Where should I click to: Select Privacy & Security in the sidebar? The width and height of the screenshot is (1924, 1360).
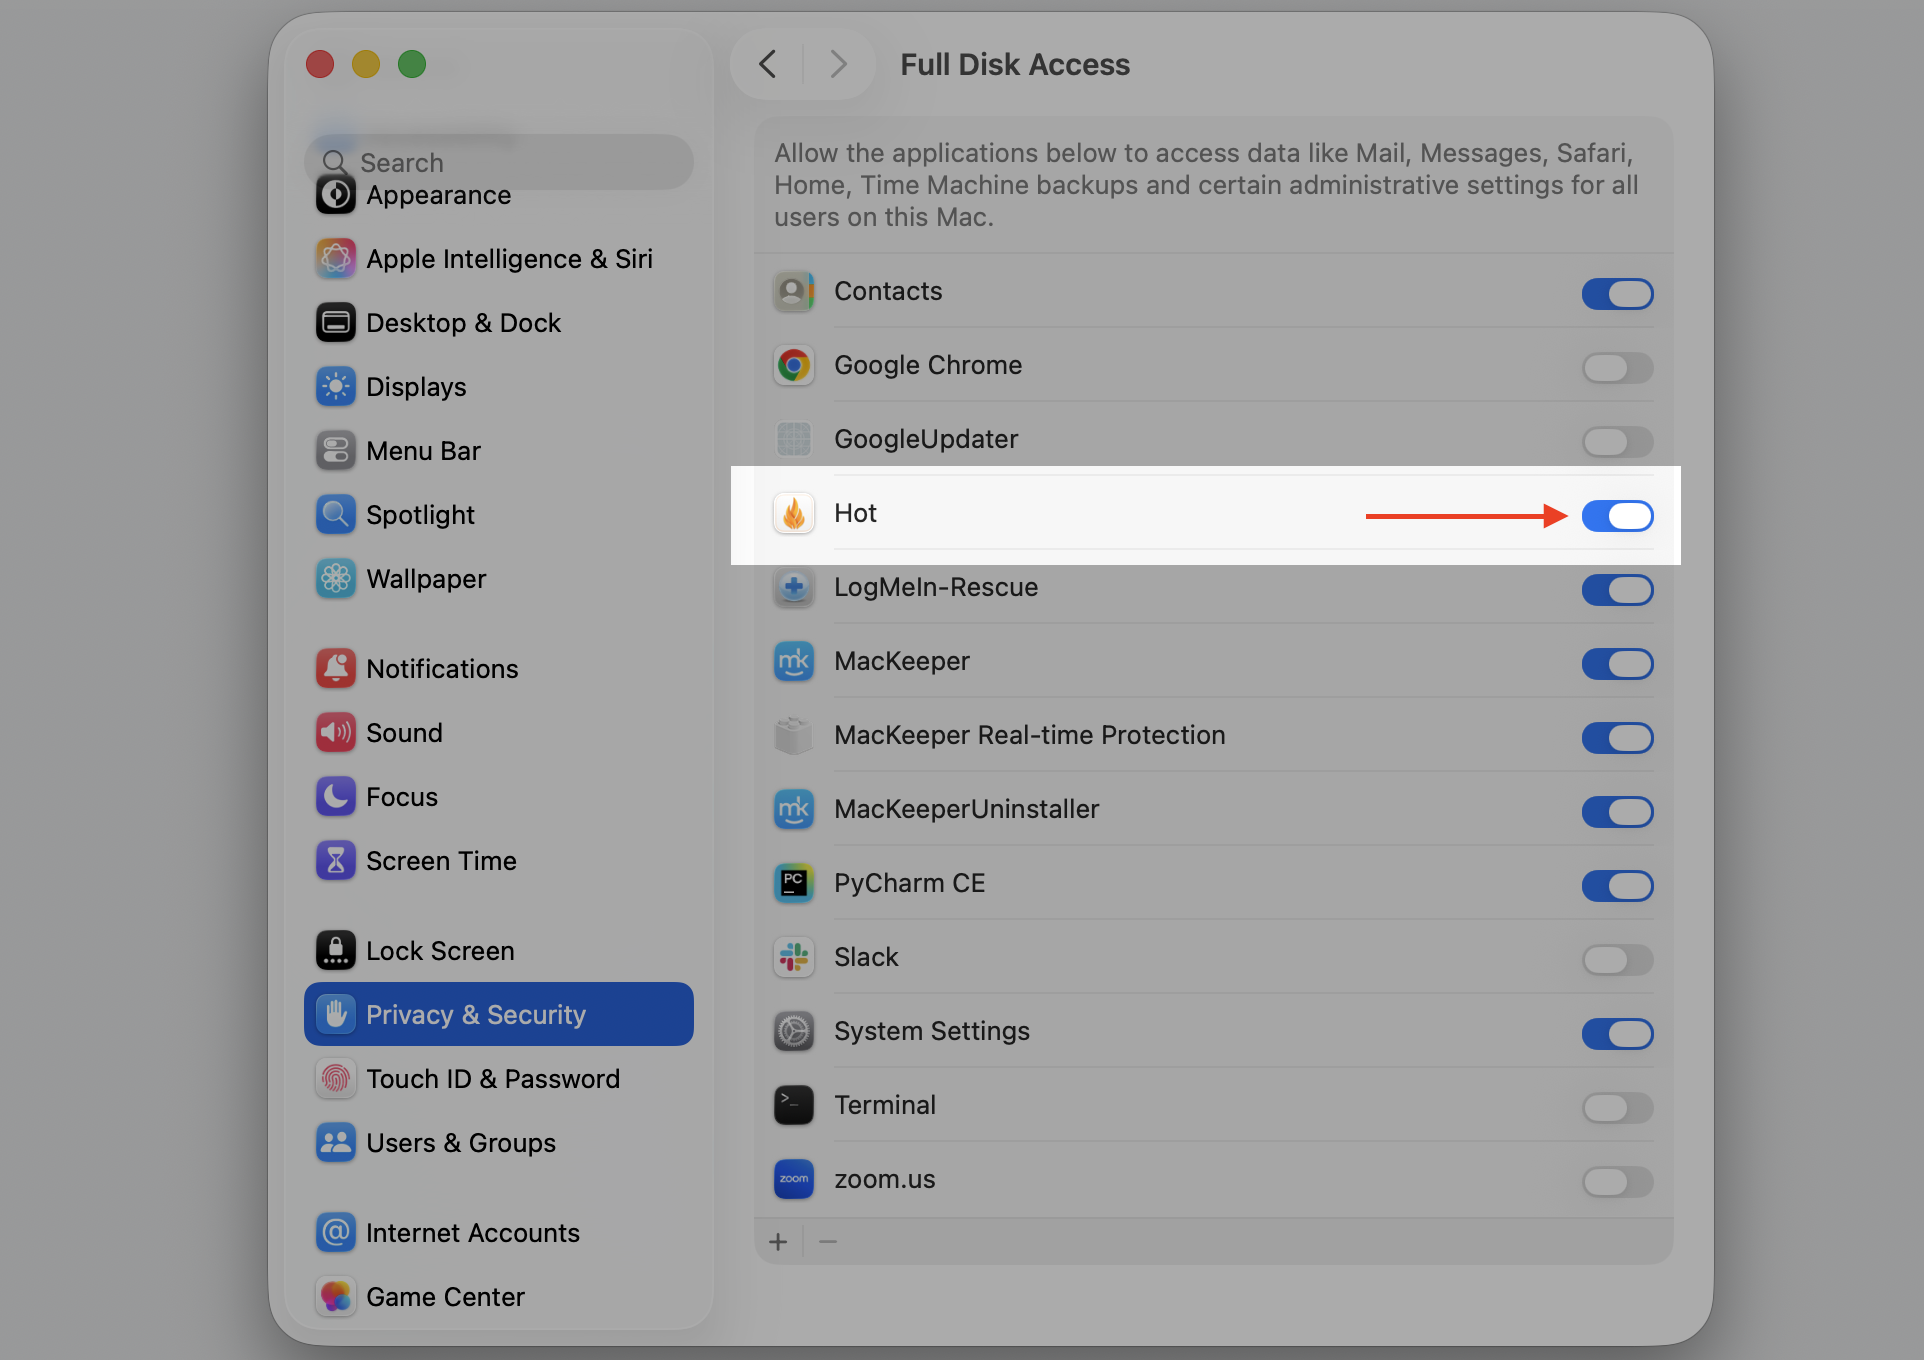click(498, 1015)
